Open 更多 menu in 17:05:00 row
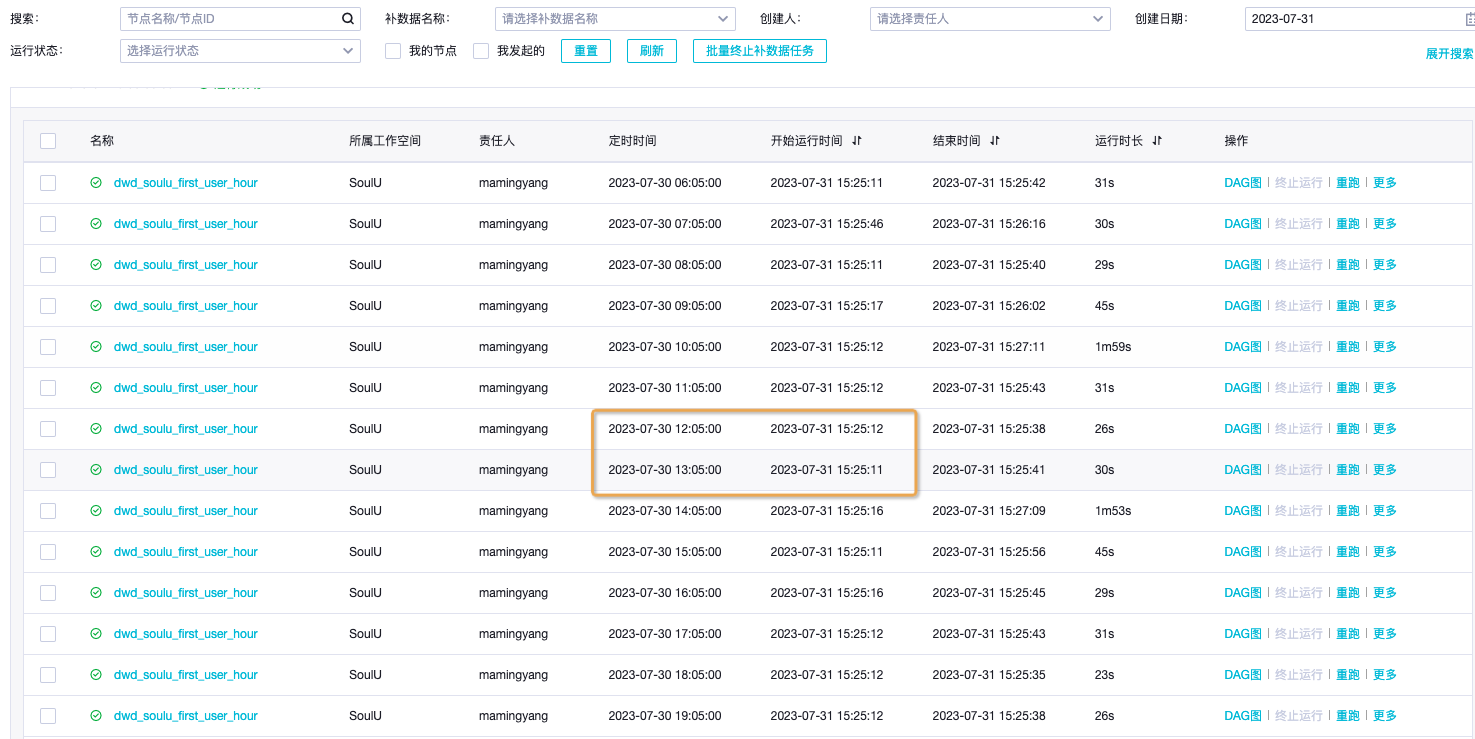The width and height of the screenshot is (1475, 739). click(x=1385, y=634)
